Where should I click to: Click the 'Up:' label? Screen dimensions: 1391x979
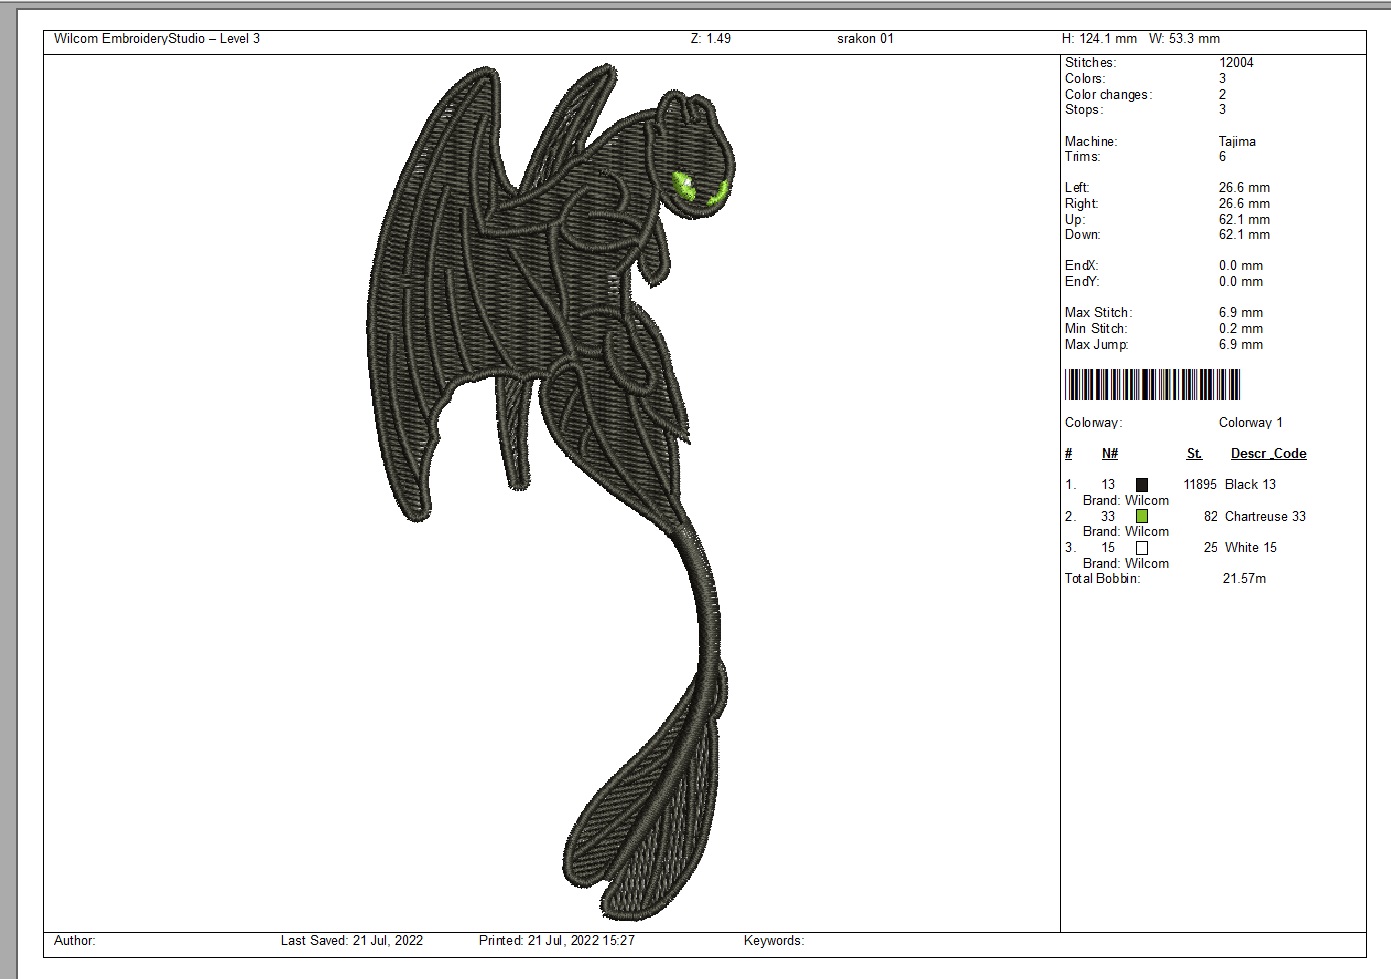1074,219
